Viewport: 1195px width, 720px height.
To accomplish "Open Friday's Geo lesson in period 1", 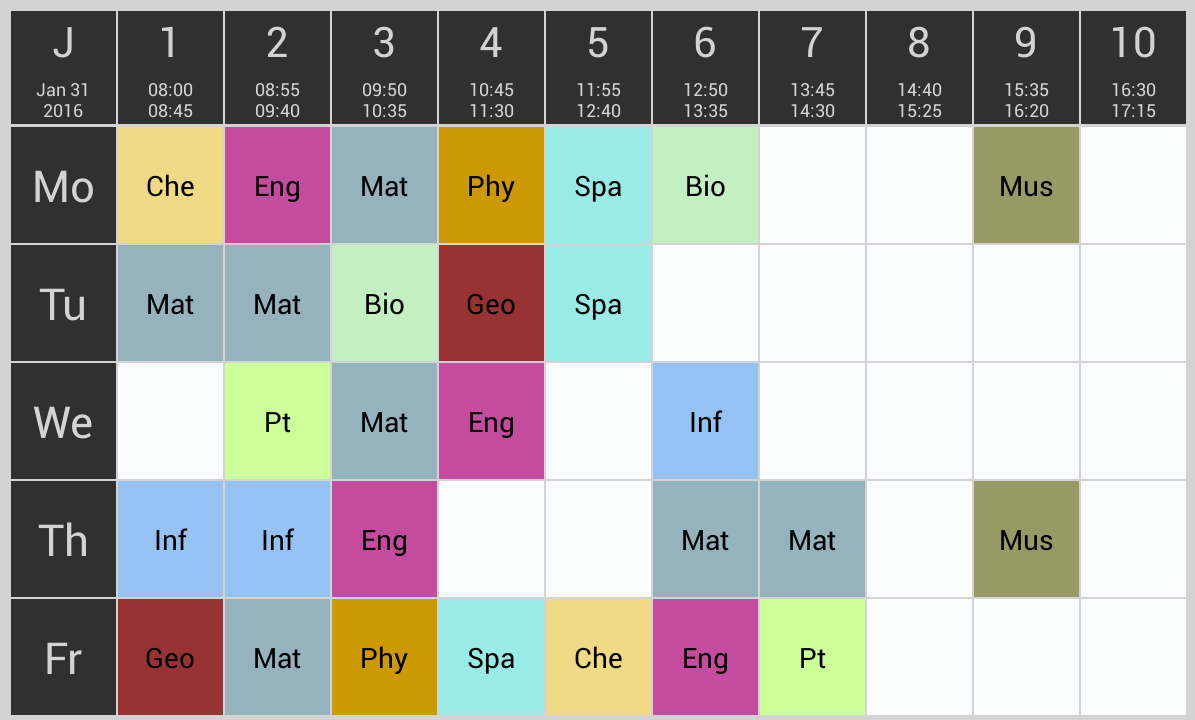I will tap(170, 657).
